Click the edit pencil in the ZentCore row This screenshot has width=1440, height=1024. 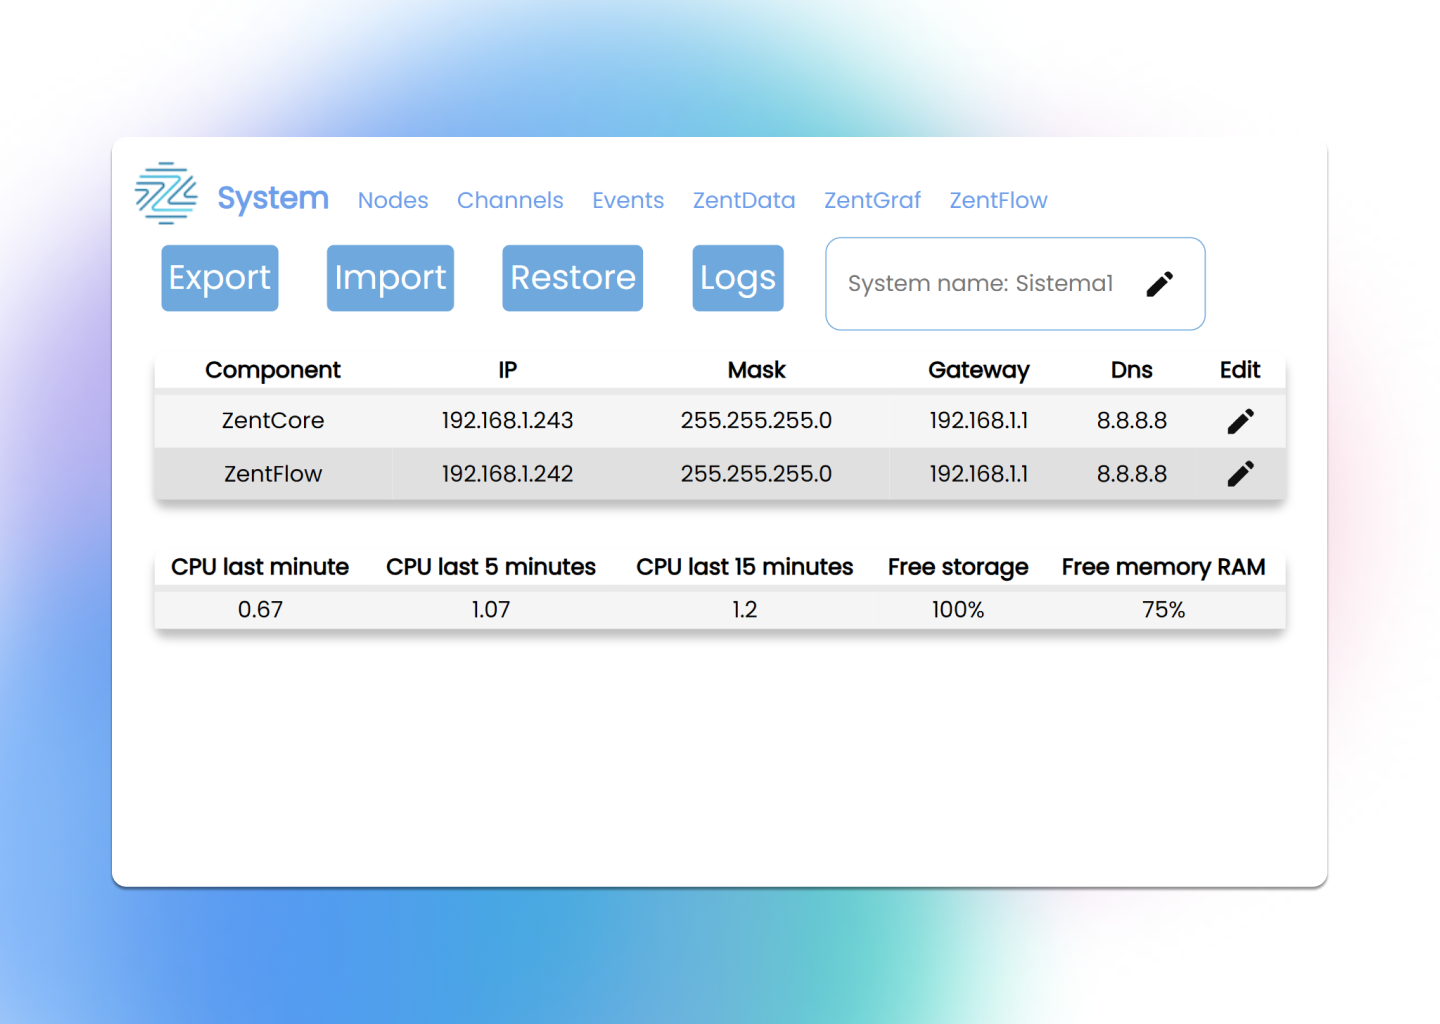(1240, 421)
